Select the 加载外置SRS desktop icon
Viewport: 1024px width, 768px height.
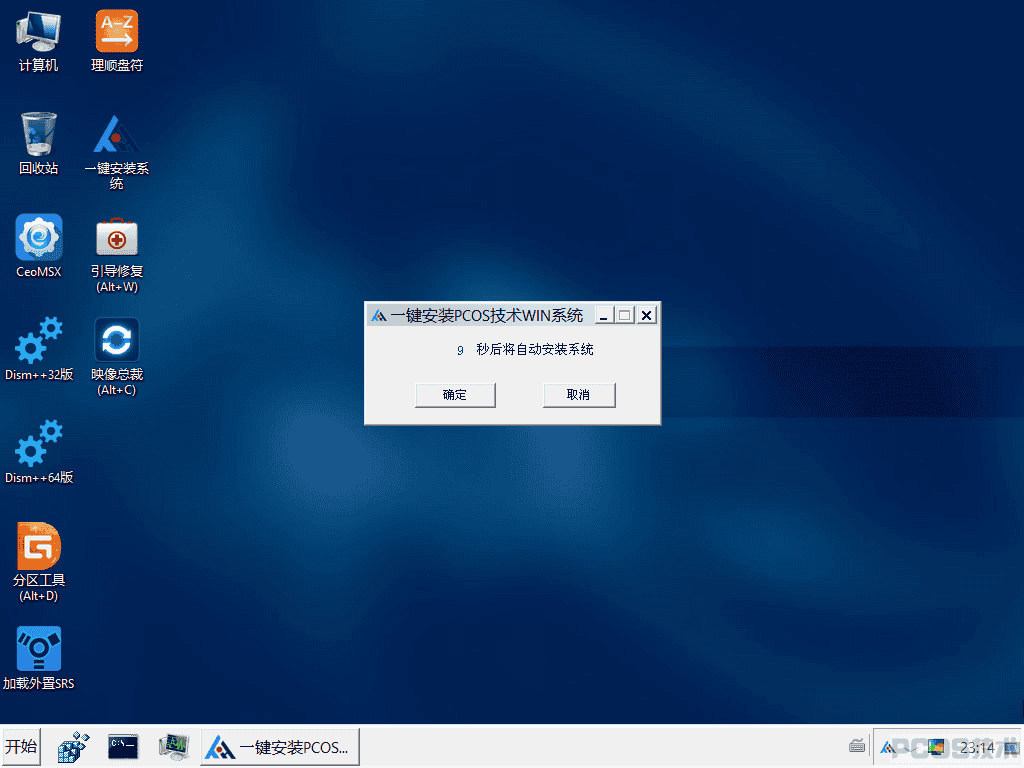(x=39, y=658)
